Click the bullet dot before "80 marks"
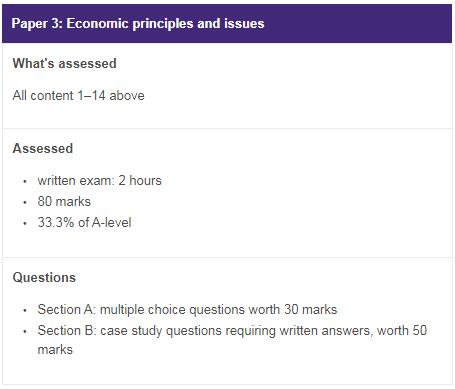The height and width of the screenshot is (389, 455). [25, 202]
